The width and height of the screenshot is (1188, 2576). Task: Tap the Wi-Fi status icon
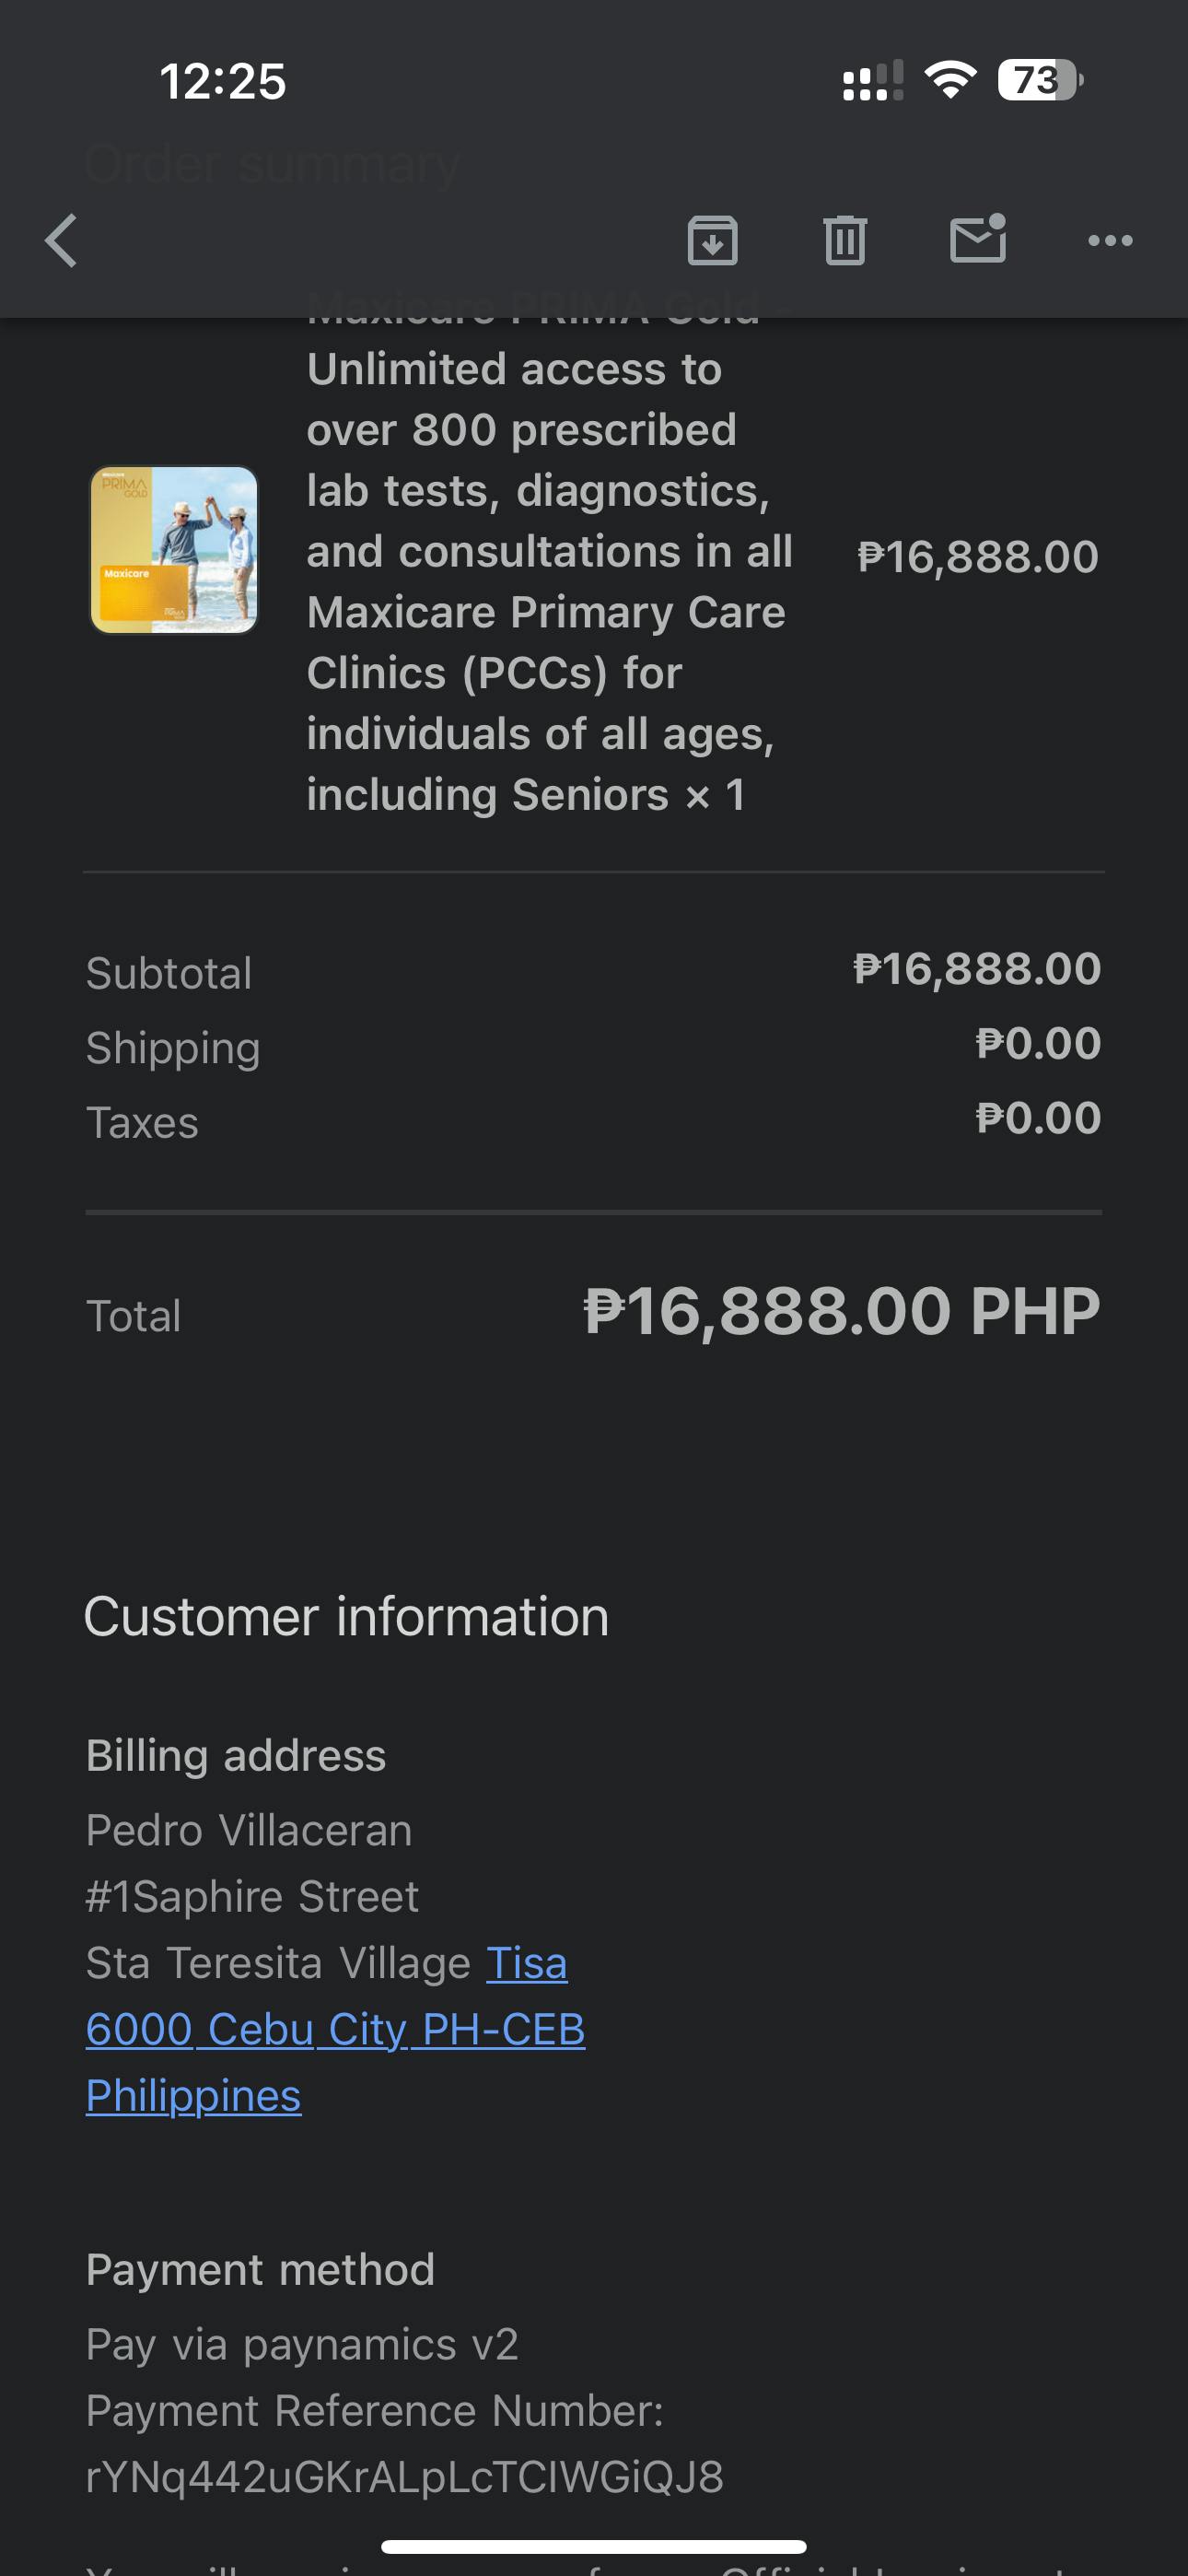click(950, 80)
